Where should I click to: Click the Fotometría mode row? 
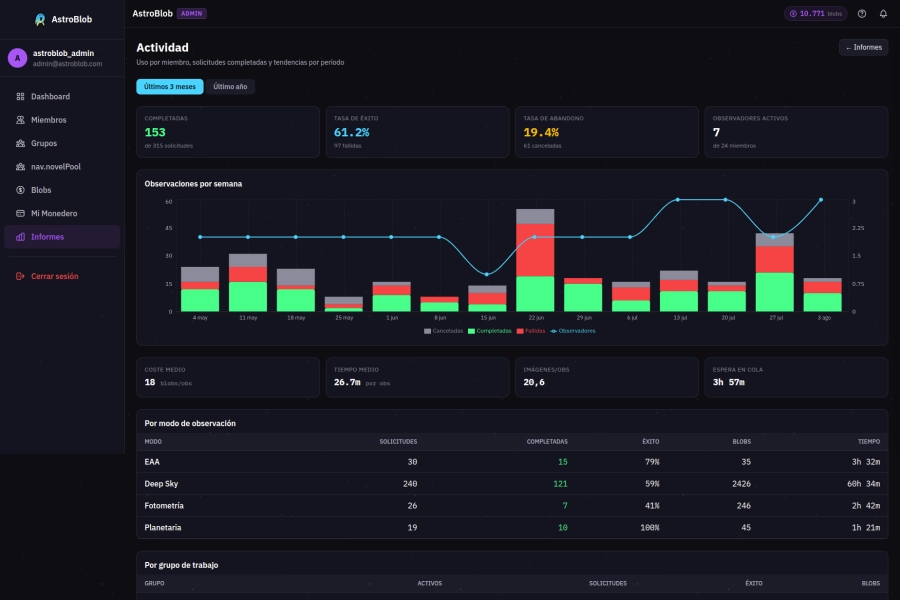coord(512,506)
